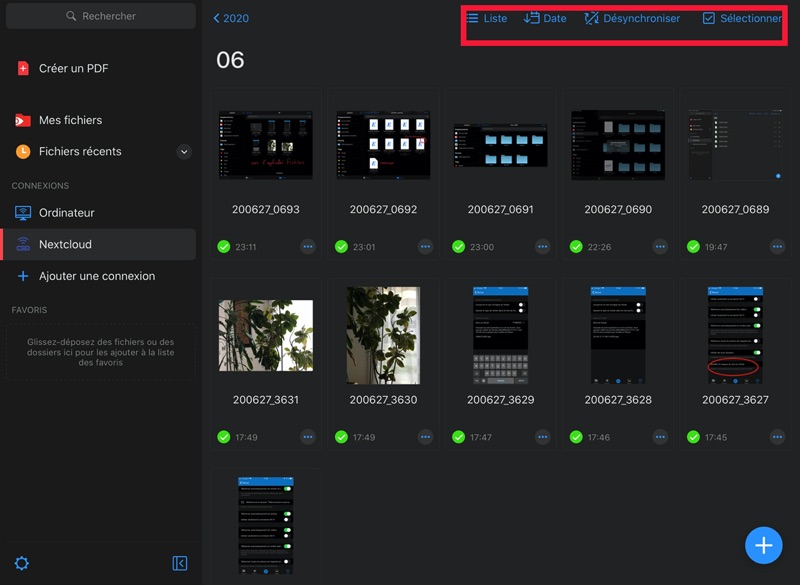The image size is (800, 585).
Task: Click the Ordinateur computer icon
Action: point(22,213)
